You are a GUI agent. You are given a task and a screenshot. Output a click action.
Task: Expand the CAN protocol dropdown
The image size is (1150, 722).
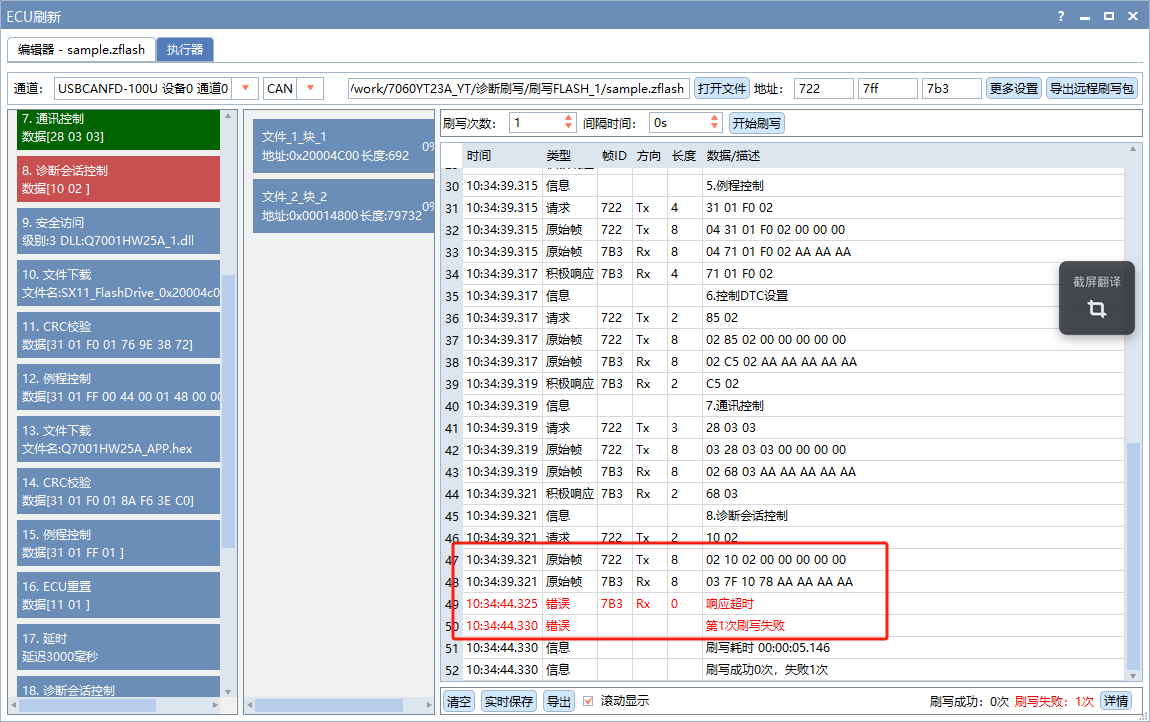coord(310,88)
